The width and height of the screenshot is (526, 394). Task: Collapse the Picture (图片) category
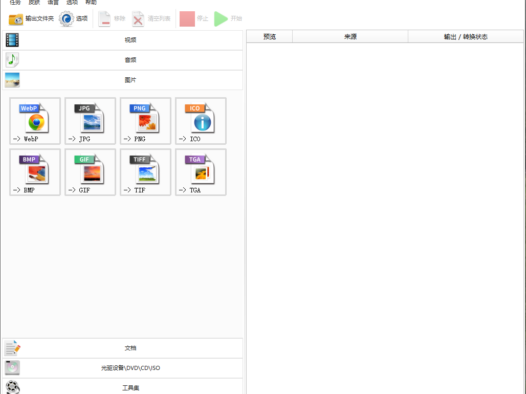(122, 80)
